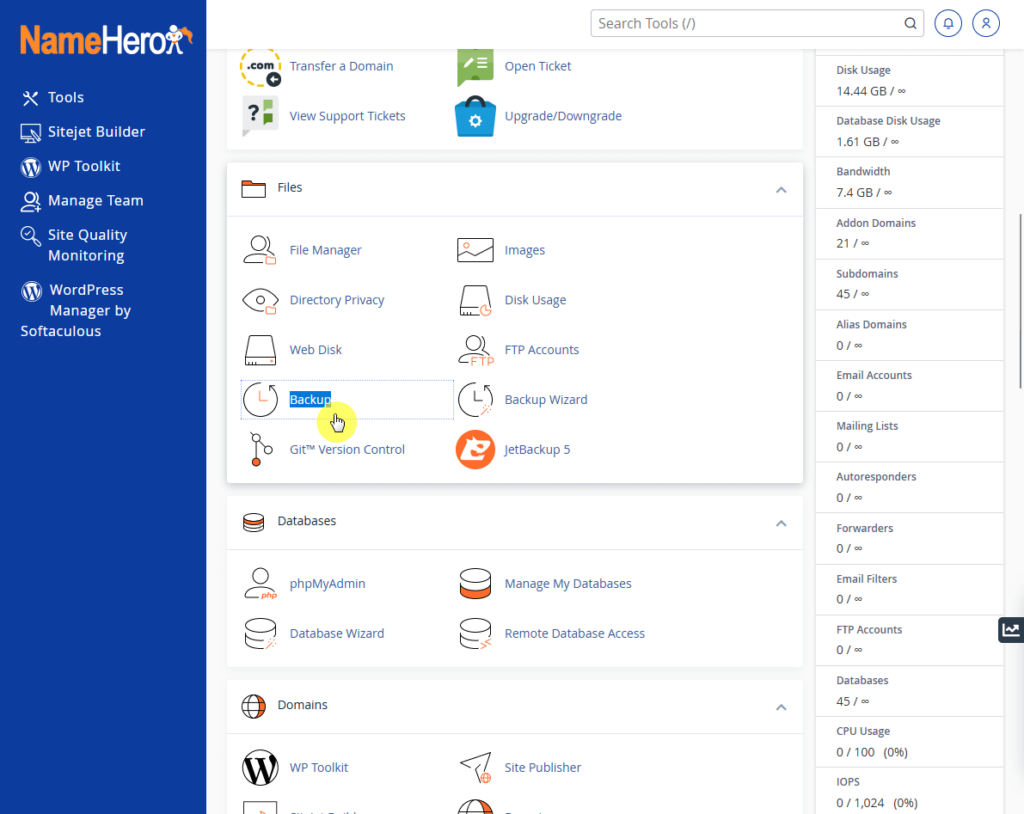Screen dimensions: 1024x814
Task: Click the Domains section header title
Action: [302, 705]
